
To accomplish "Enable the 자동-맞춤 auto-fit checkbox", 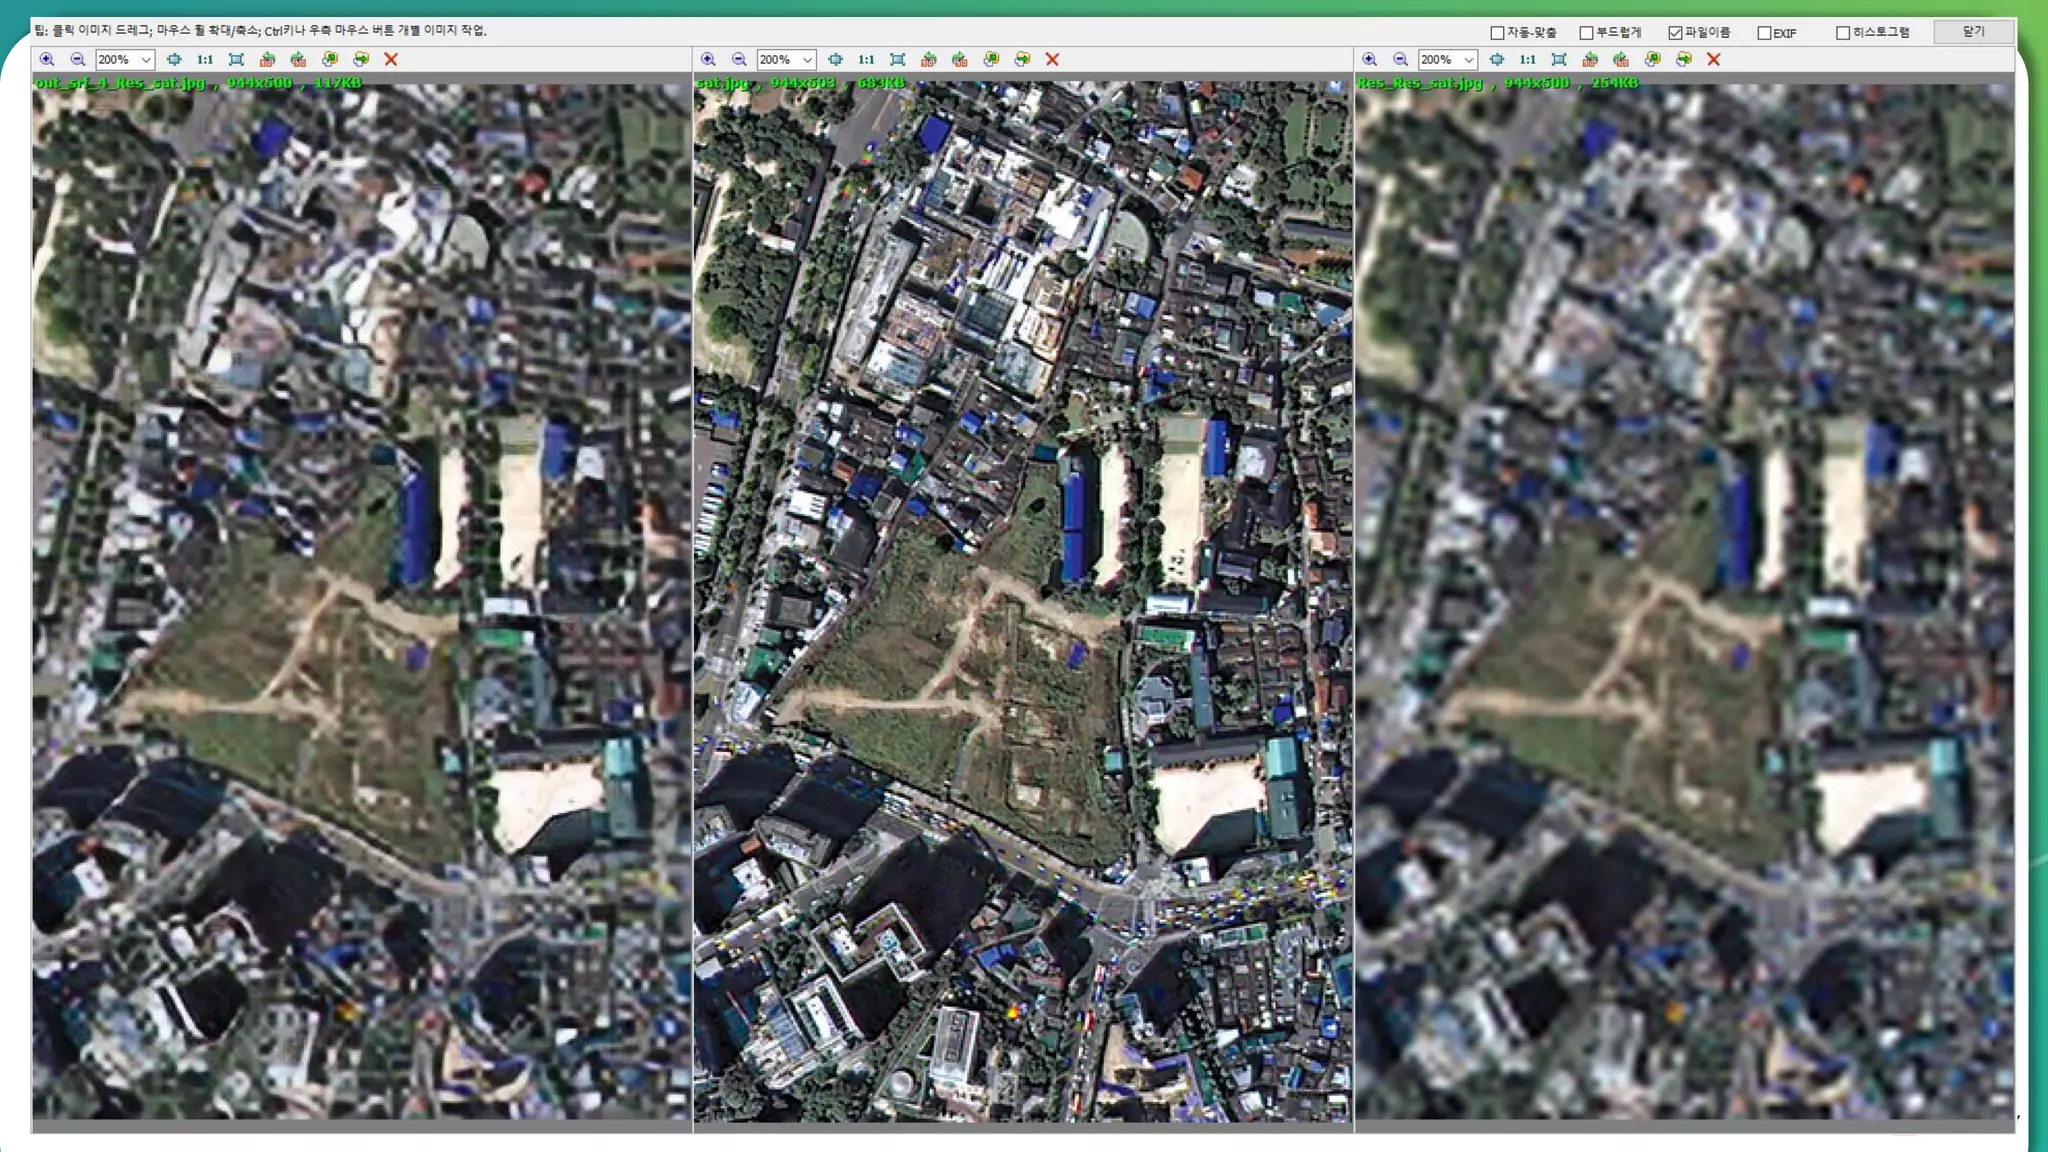I will click(x=1497, y=33).
